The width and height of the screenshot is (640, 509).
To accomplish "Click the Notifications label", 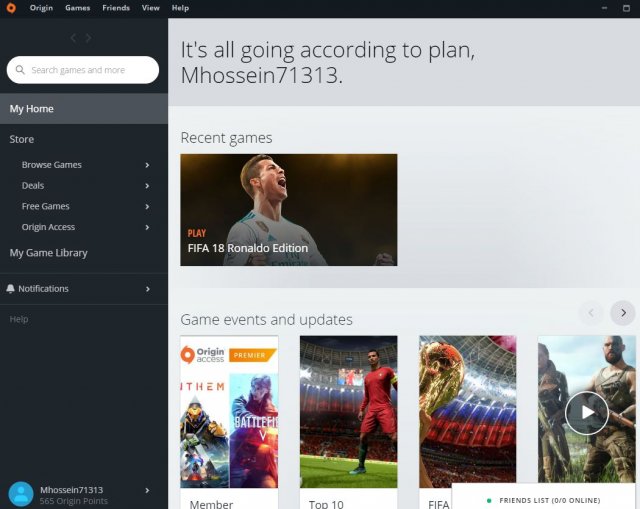I will point(43,289).
